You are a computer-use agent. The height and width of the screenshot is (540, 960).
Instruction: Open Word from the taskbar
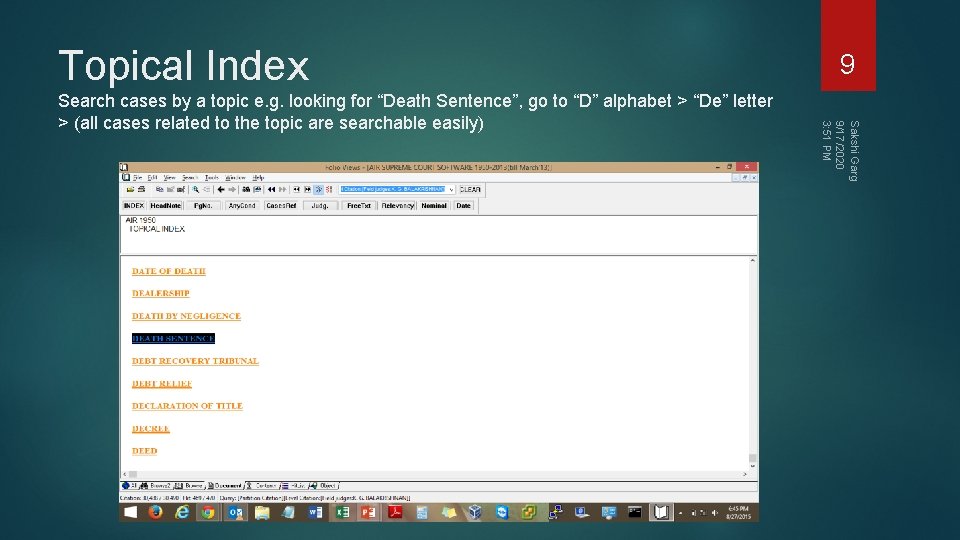point(315,512)
